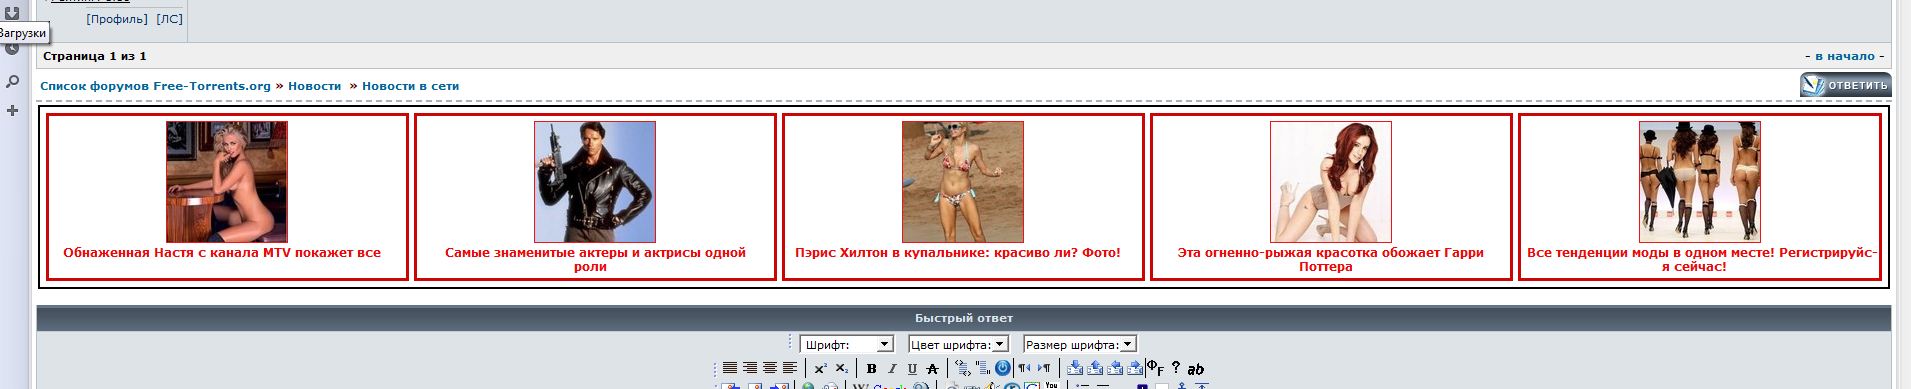
Task: Open the Новости breadcrumb link
Action: tap(314, 86)
